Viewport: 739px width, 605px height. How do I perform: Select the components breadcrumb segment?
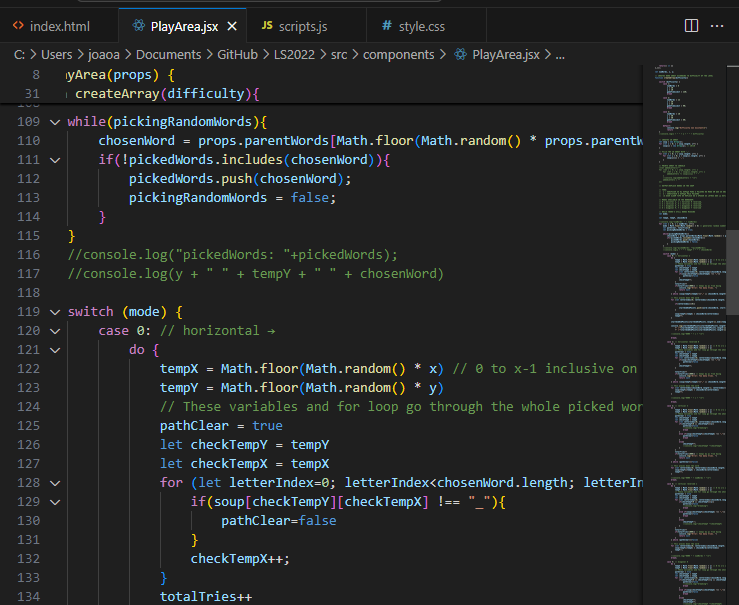click(x=398, y=55)
